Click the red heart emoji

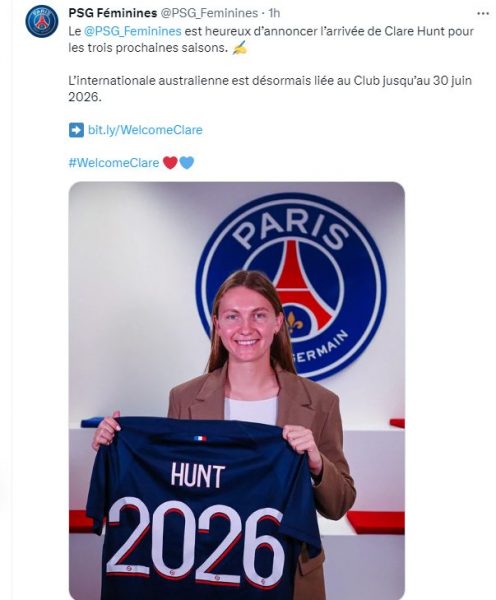click(x=170, y=163)
